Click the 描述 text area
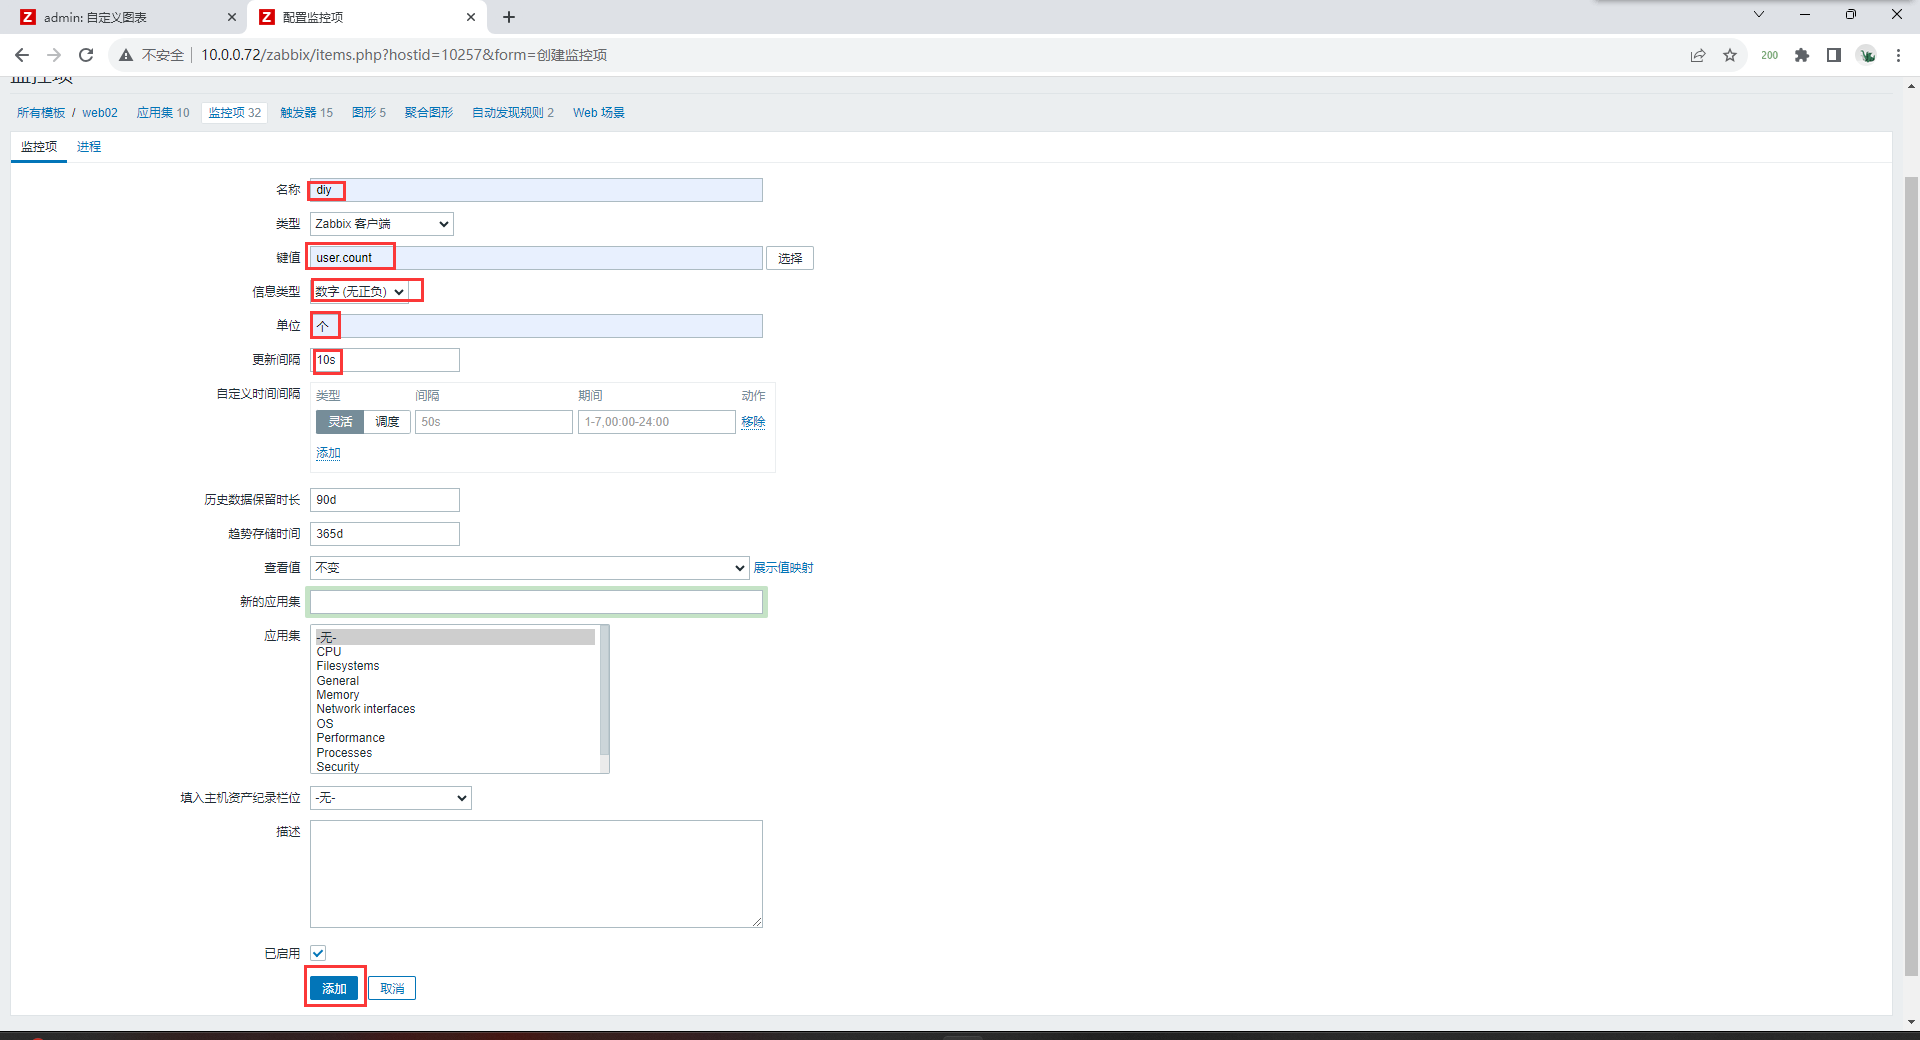This screenshot has height=1040, width=1920. [536, 874]
